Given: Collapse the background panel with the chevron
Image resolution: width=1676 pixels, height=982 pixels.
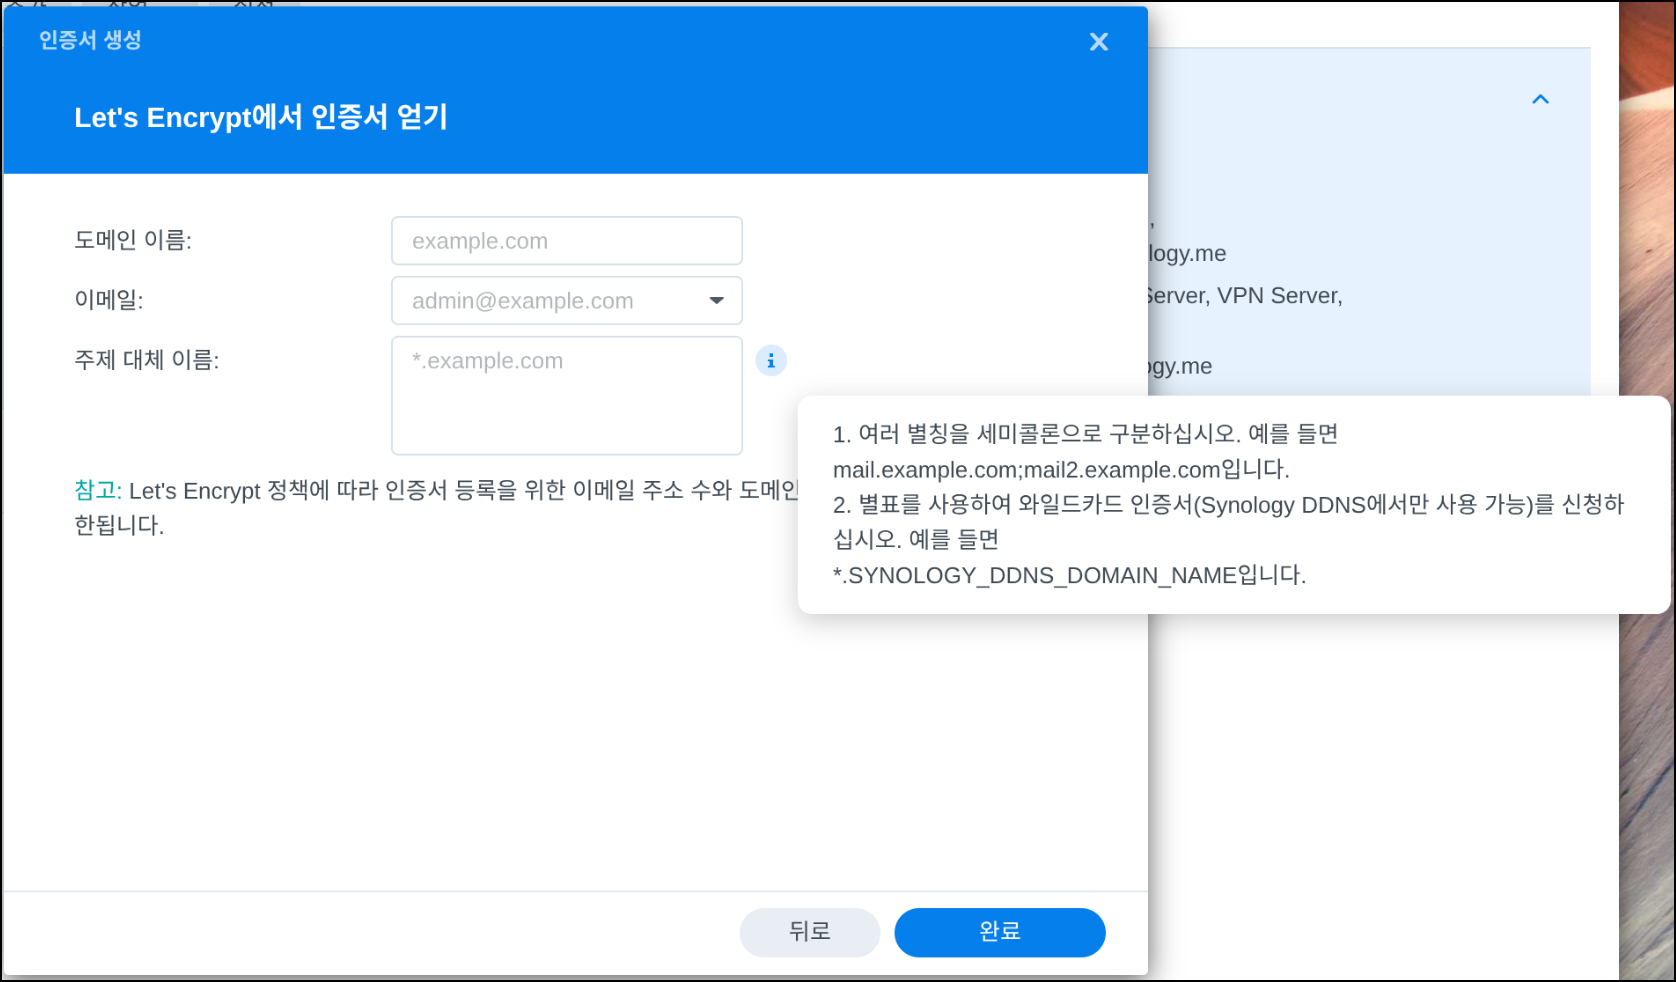Looking at the screenshot, I should point(1540,99).
